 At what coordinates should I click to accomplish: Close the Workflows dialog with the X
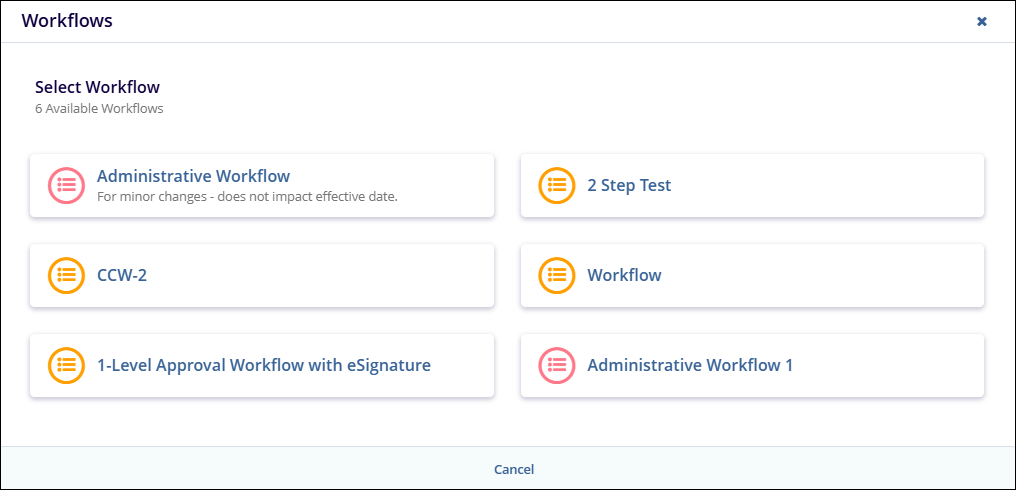click(982, 21)
